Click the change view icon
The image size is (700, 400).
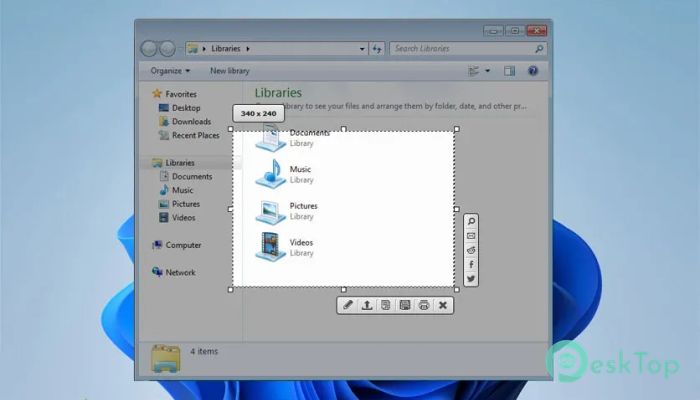[473, 71]
